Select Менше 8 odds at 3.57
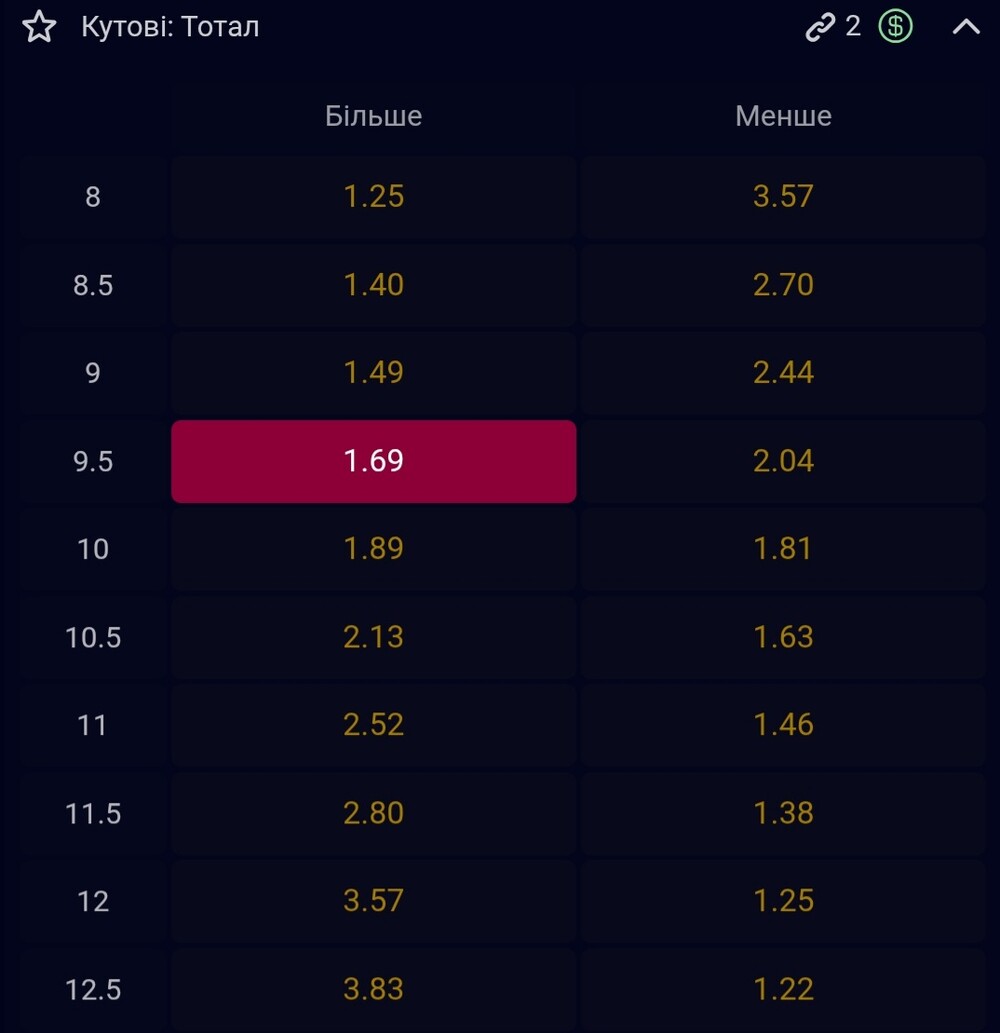 [783, 196]
